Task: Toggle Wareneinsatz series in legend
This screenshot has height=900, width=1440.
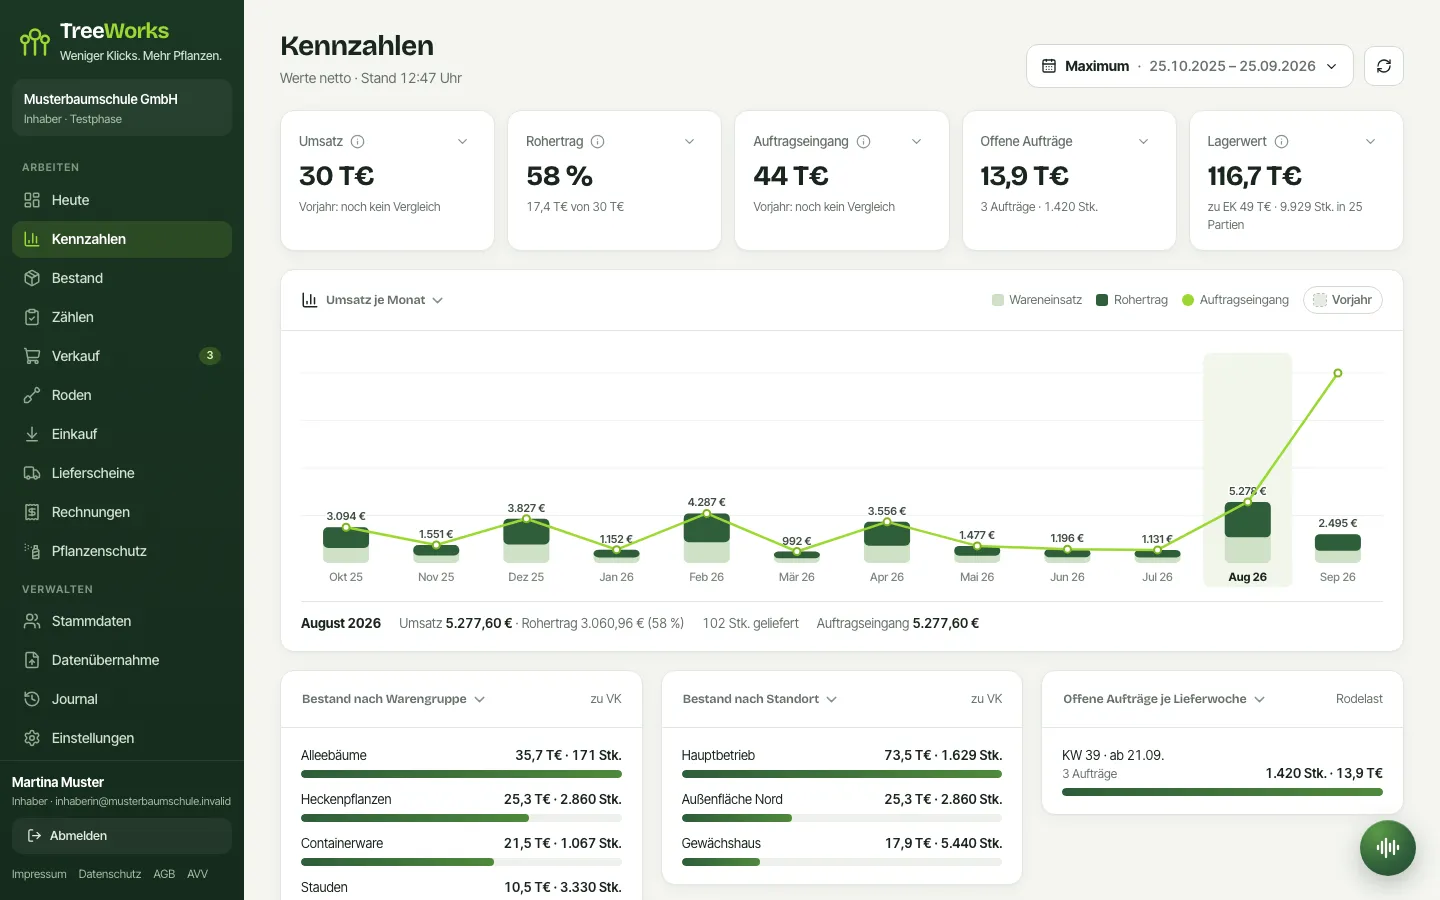Action: (1037, 300)
